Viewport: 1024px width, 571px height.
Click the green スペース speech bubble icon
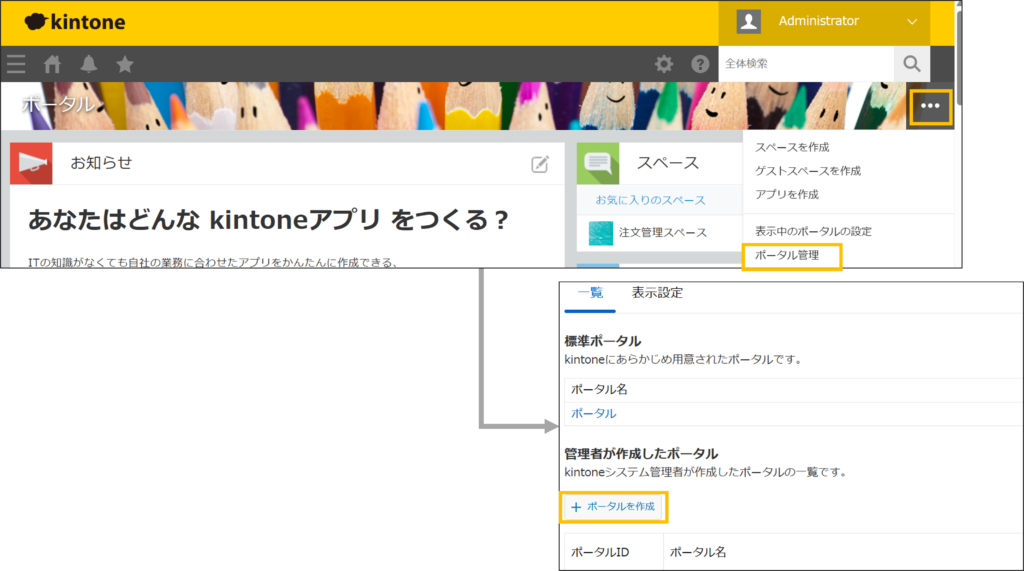[x=598, y=163]
